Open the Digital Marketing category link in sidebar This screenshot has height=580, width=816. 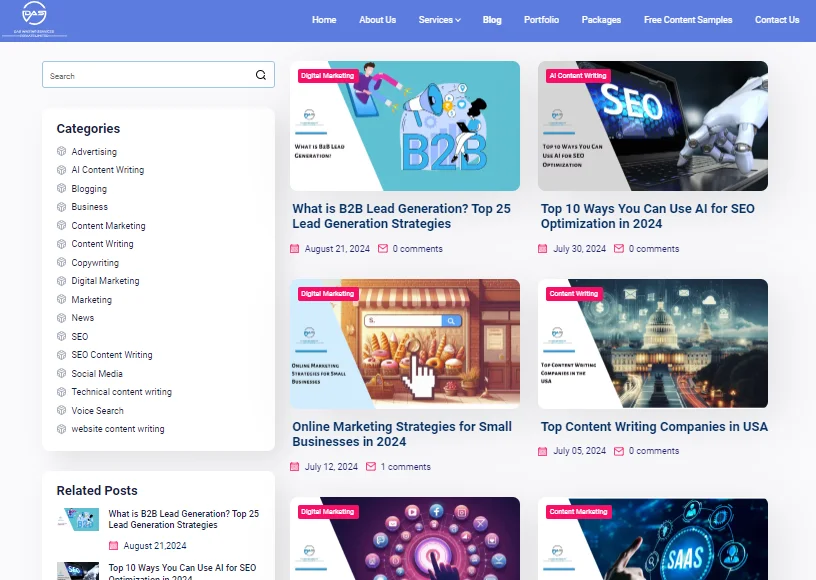coord(105,281)
